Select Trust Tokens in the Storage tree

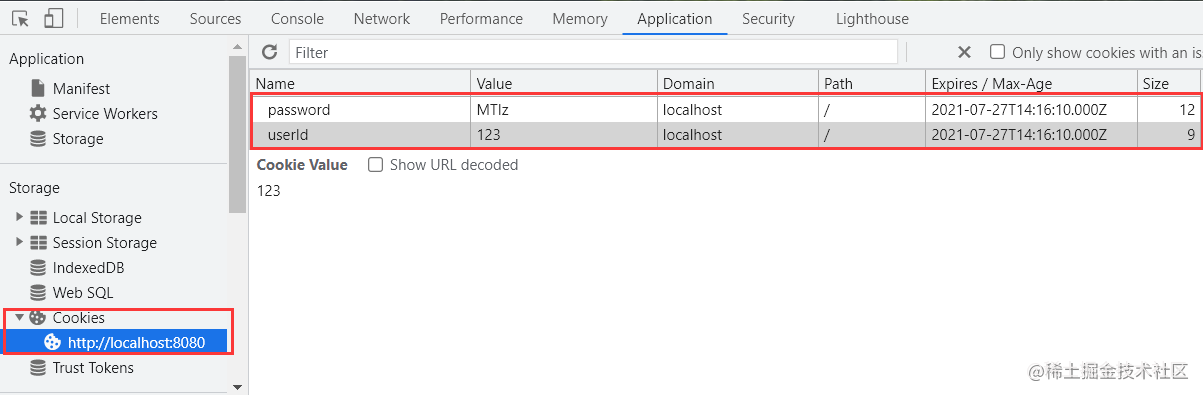click(93, 367)
